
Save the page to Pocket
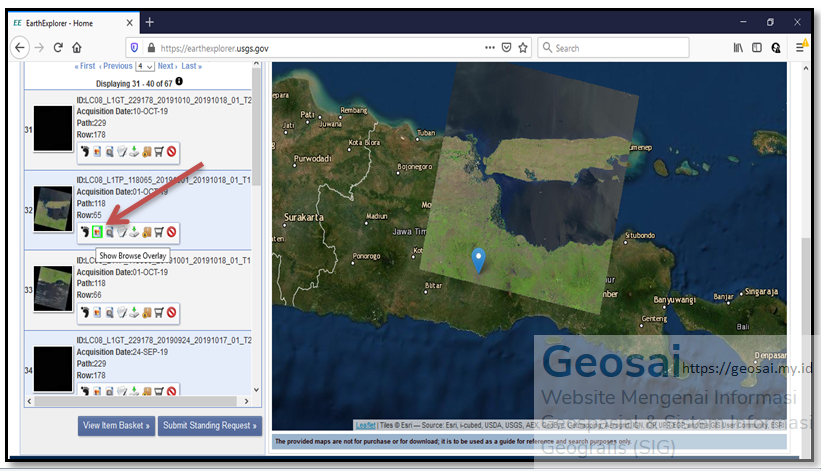click(506, 48)
